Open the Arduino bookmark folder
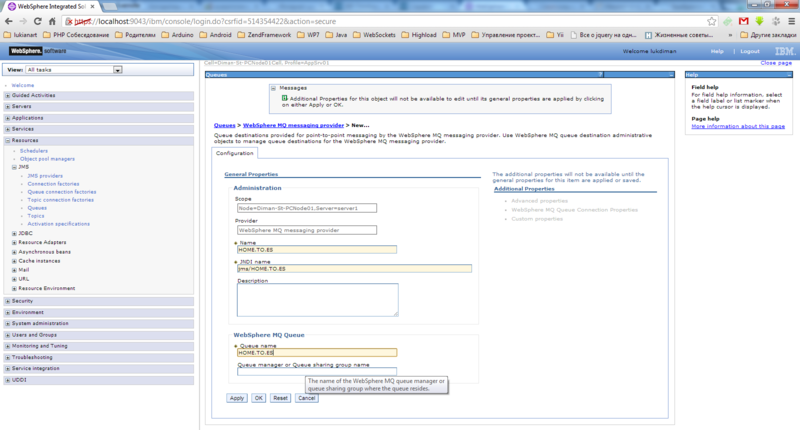This screenshot has height=430, width=800. 178,35
